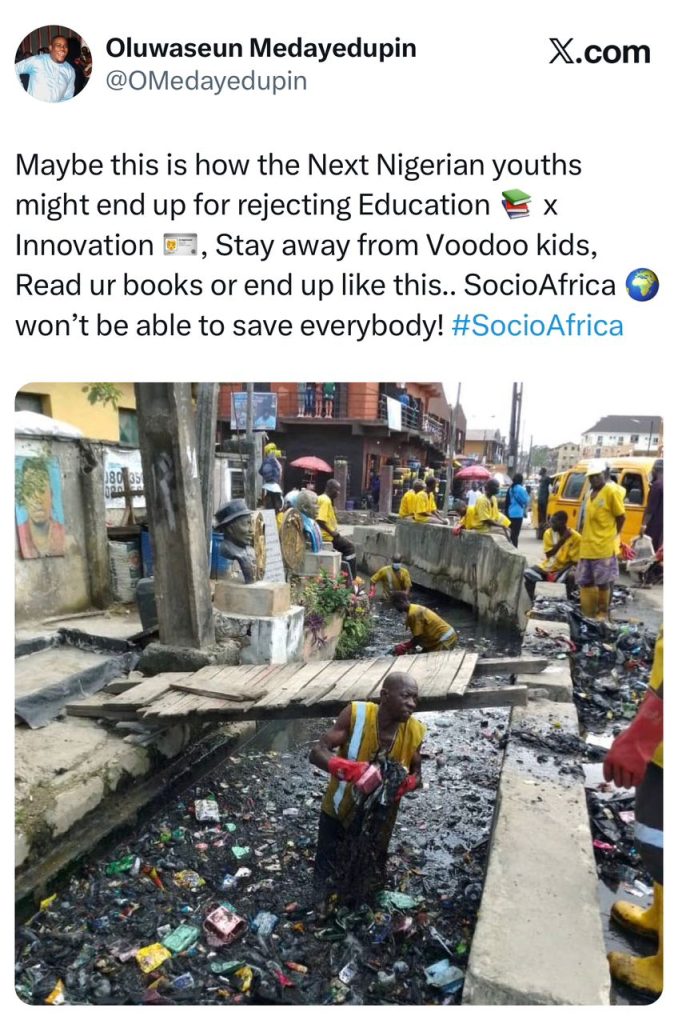Click the stacked books emoji after Education

(x=516, y=205)
